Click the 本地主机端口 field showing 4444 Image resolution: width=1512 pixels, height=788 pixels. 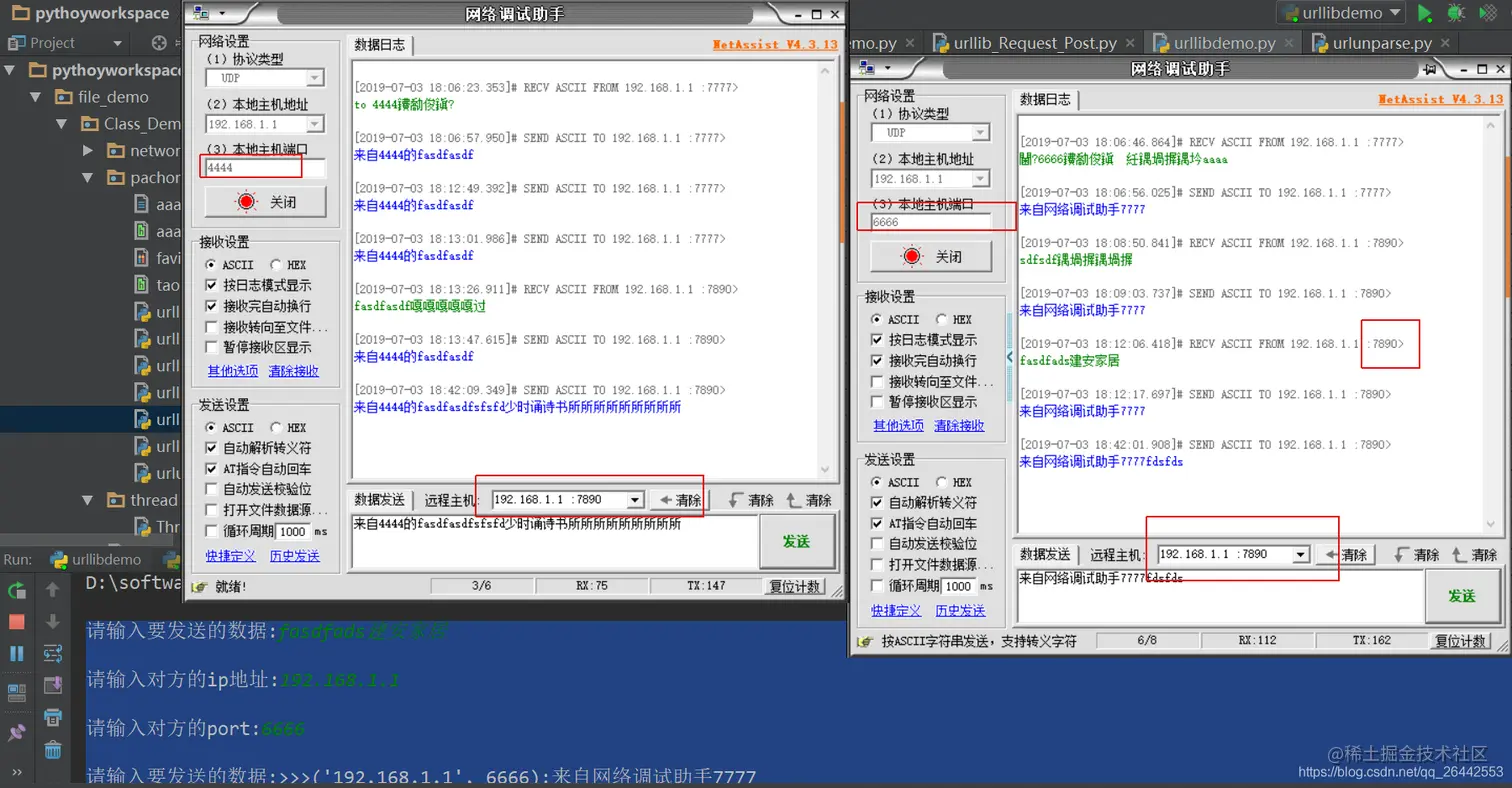(265, 168)
